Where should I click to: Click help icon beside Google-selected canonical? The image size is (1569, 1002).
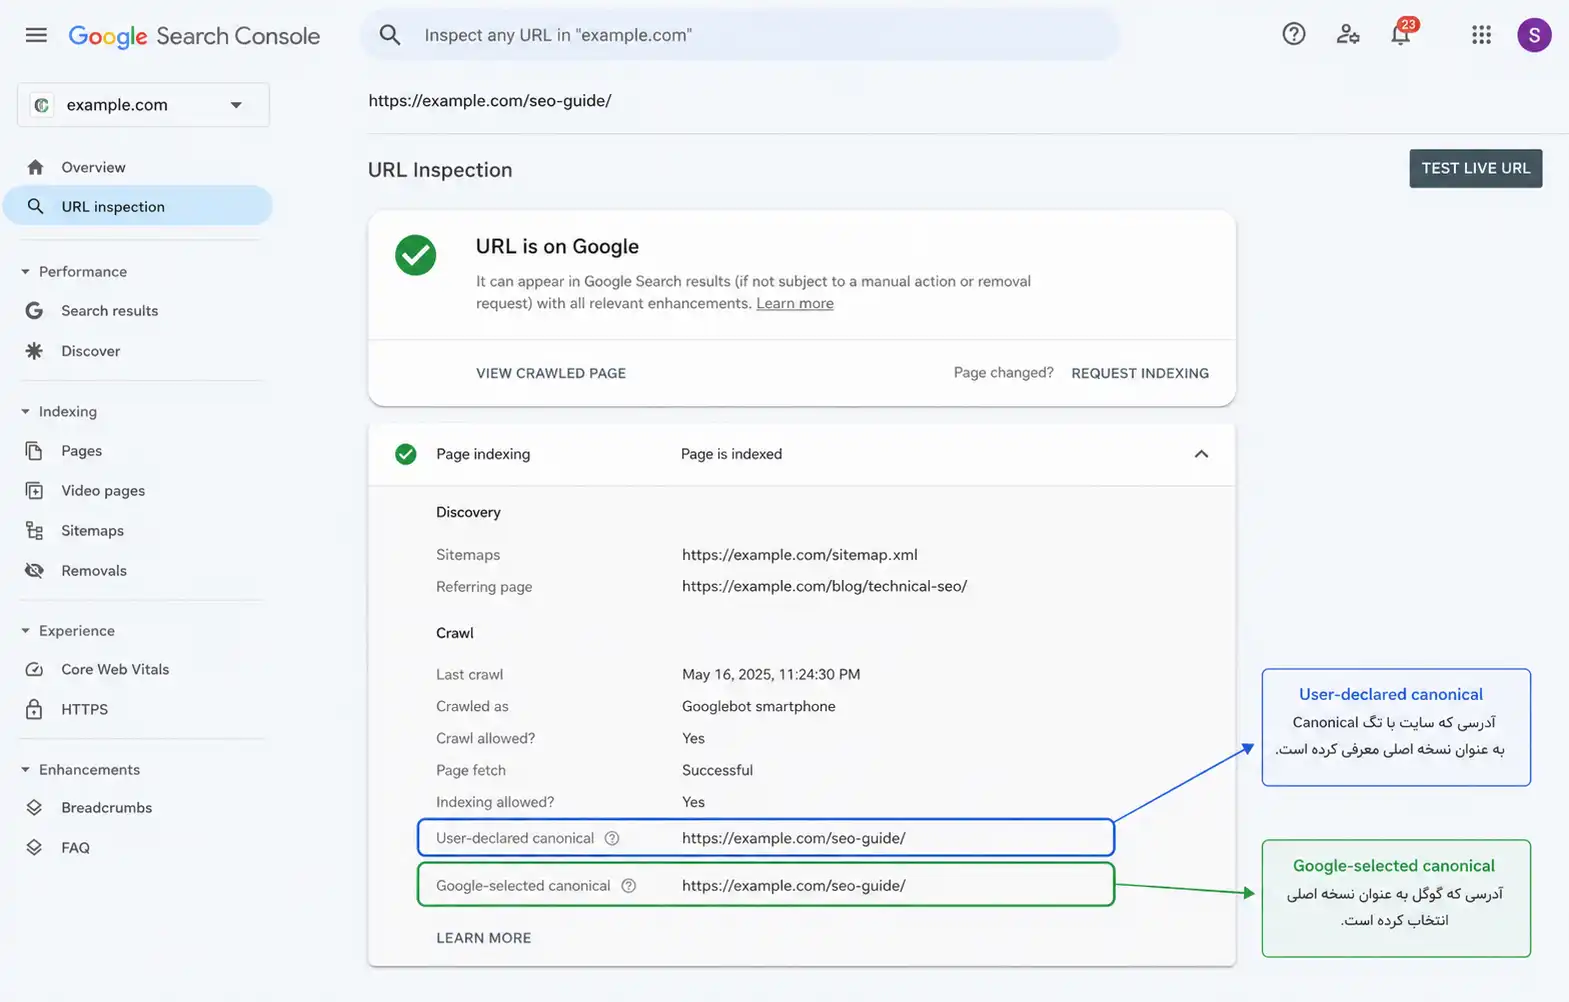click(628, 885)
